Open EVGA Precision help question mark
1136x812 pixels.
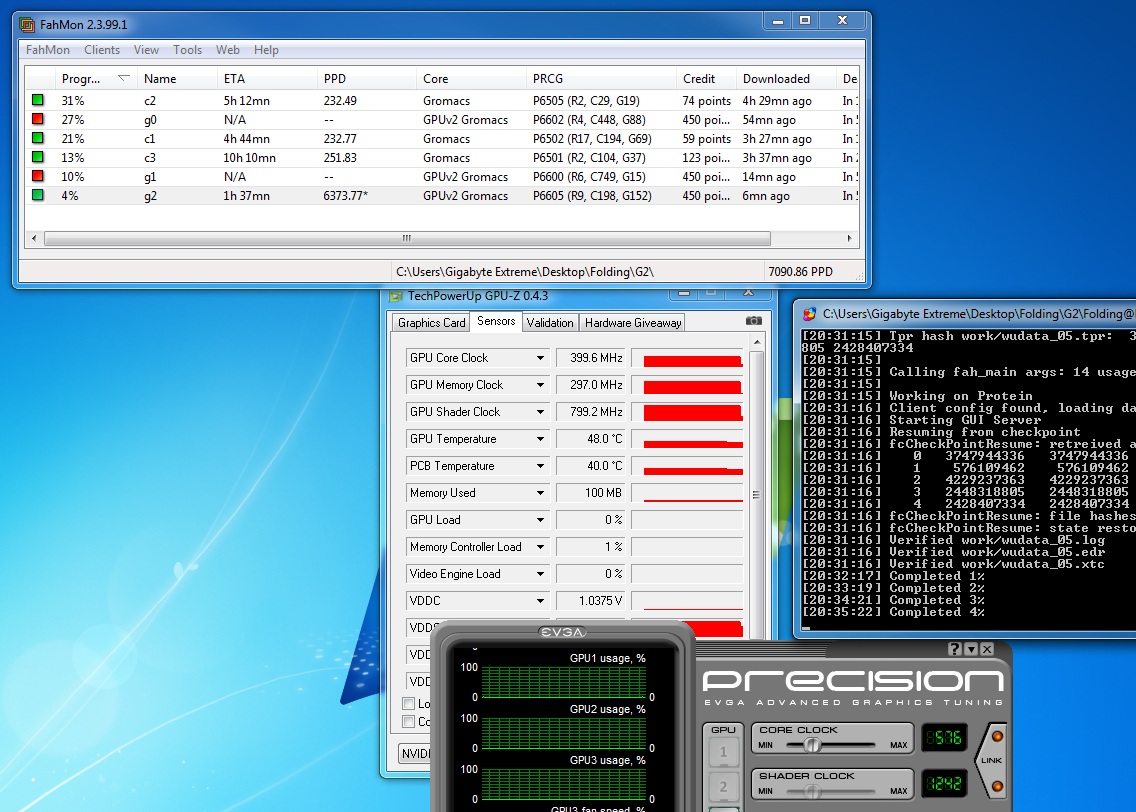[x=955, y=649]
